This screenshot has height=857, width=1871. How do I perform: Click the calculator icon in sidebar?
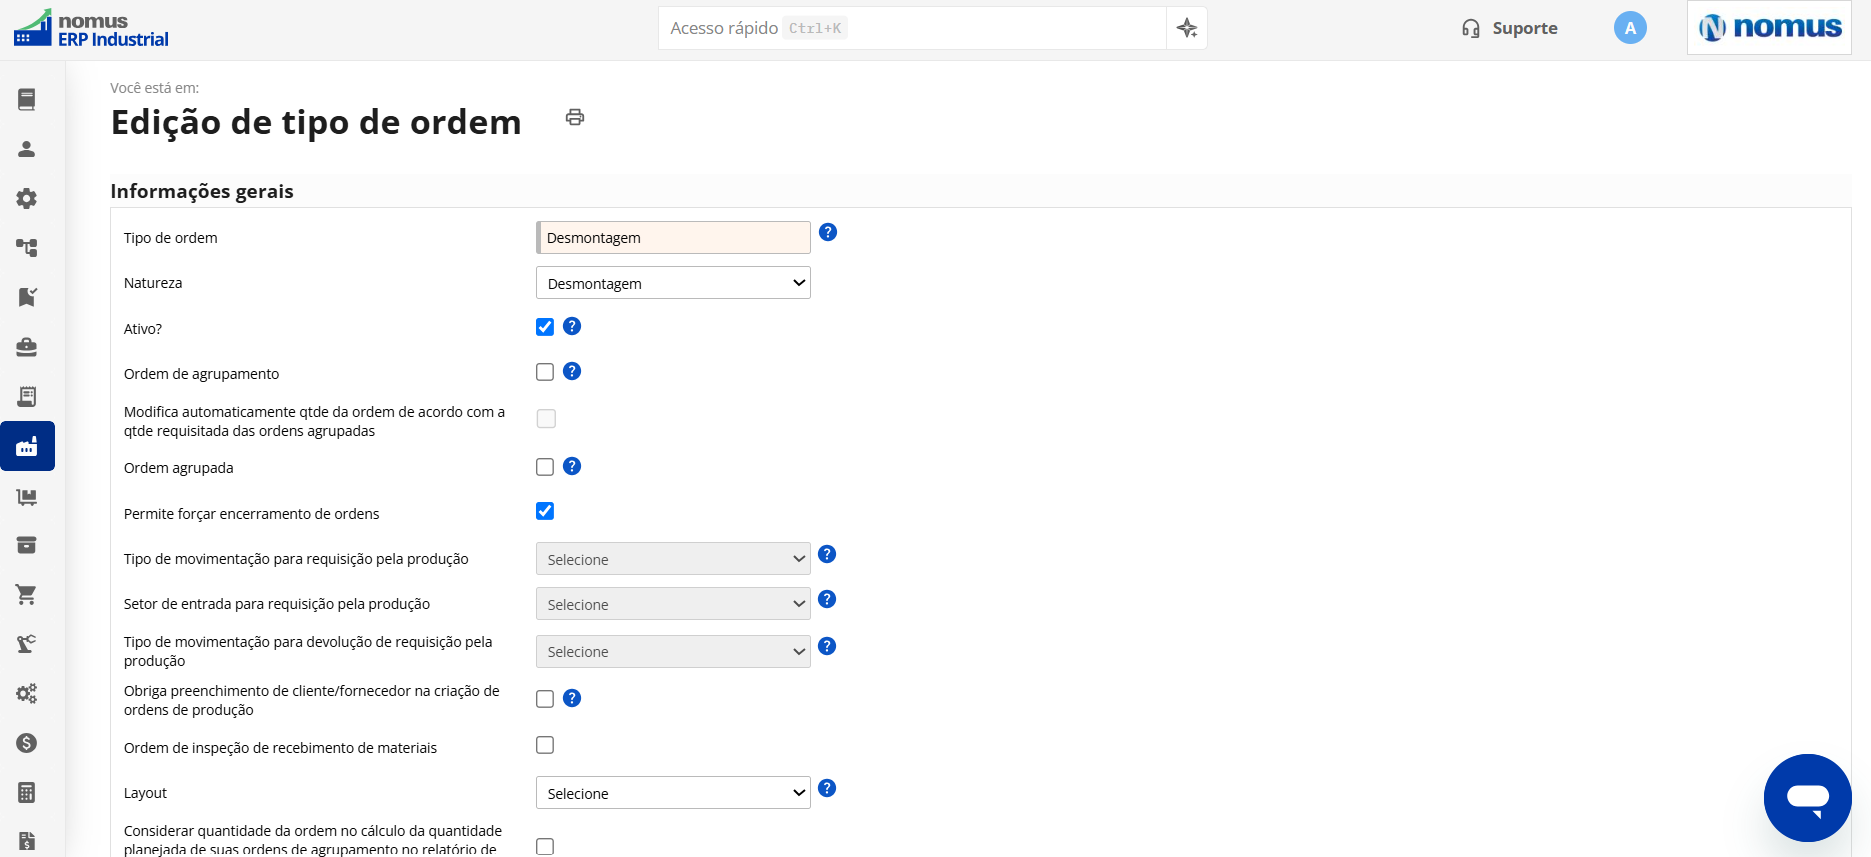click(27, 793)
